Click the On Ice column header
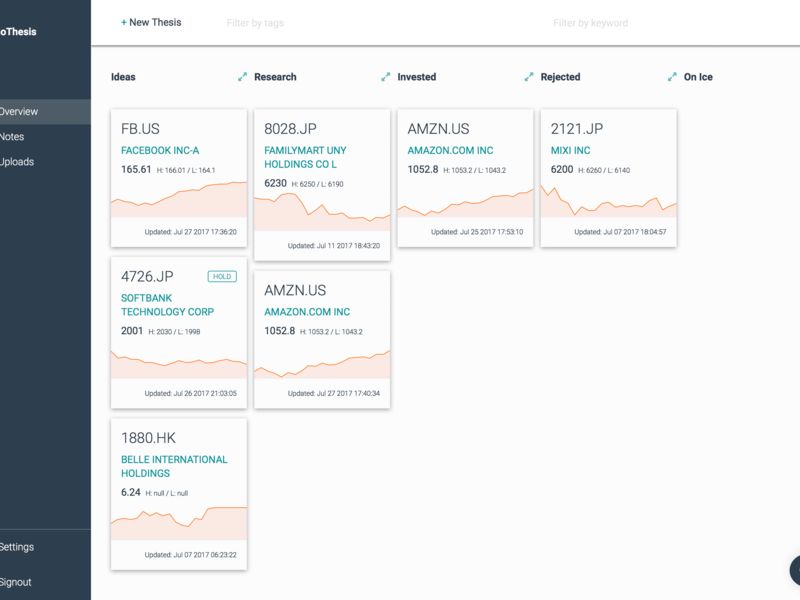Screen dimensions: 800x600 click(698, 77)
